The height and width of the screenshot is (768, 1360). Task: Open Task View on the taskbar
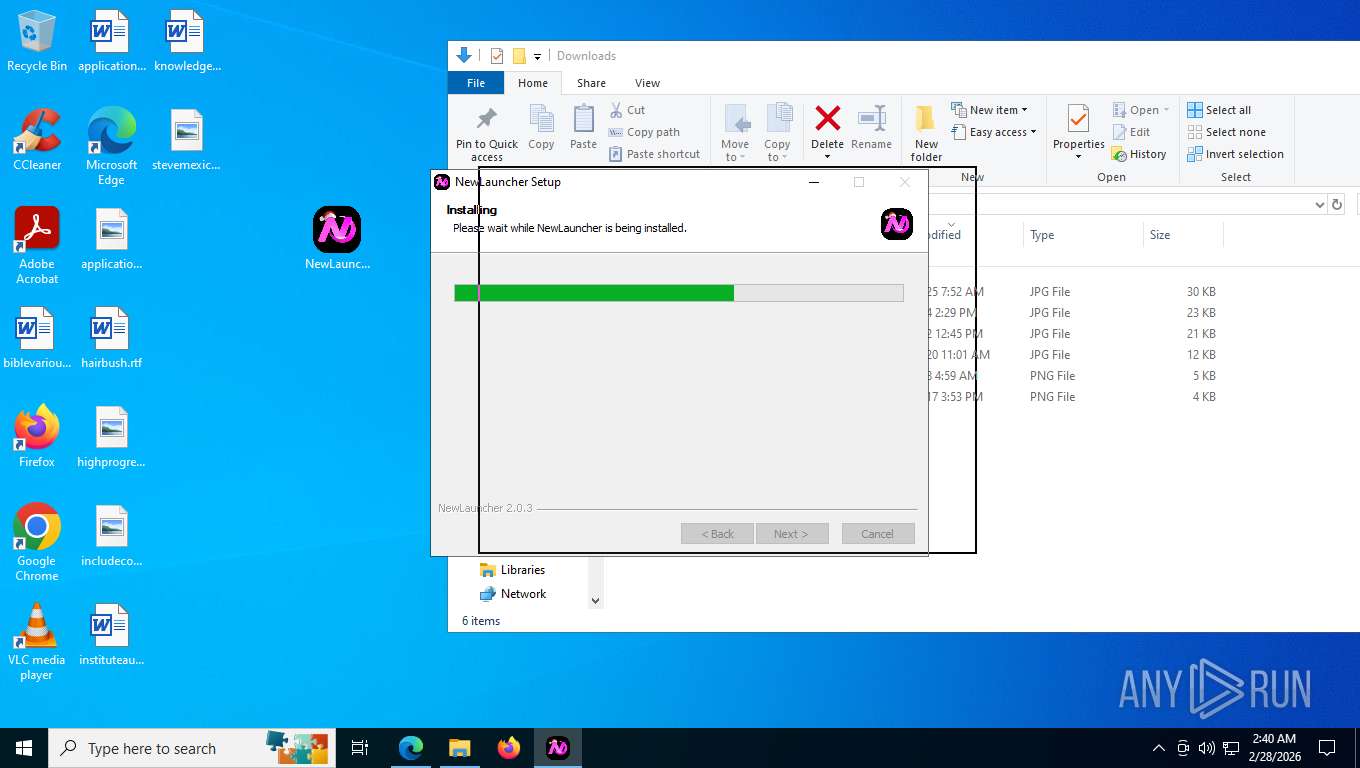pyautogui.click(x=360, y=748)
